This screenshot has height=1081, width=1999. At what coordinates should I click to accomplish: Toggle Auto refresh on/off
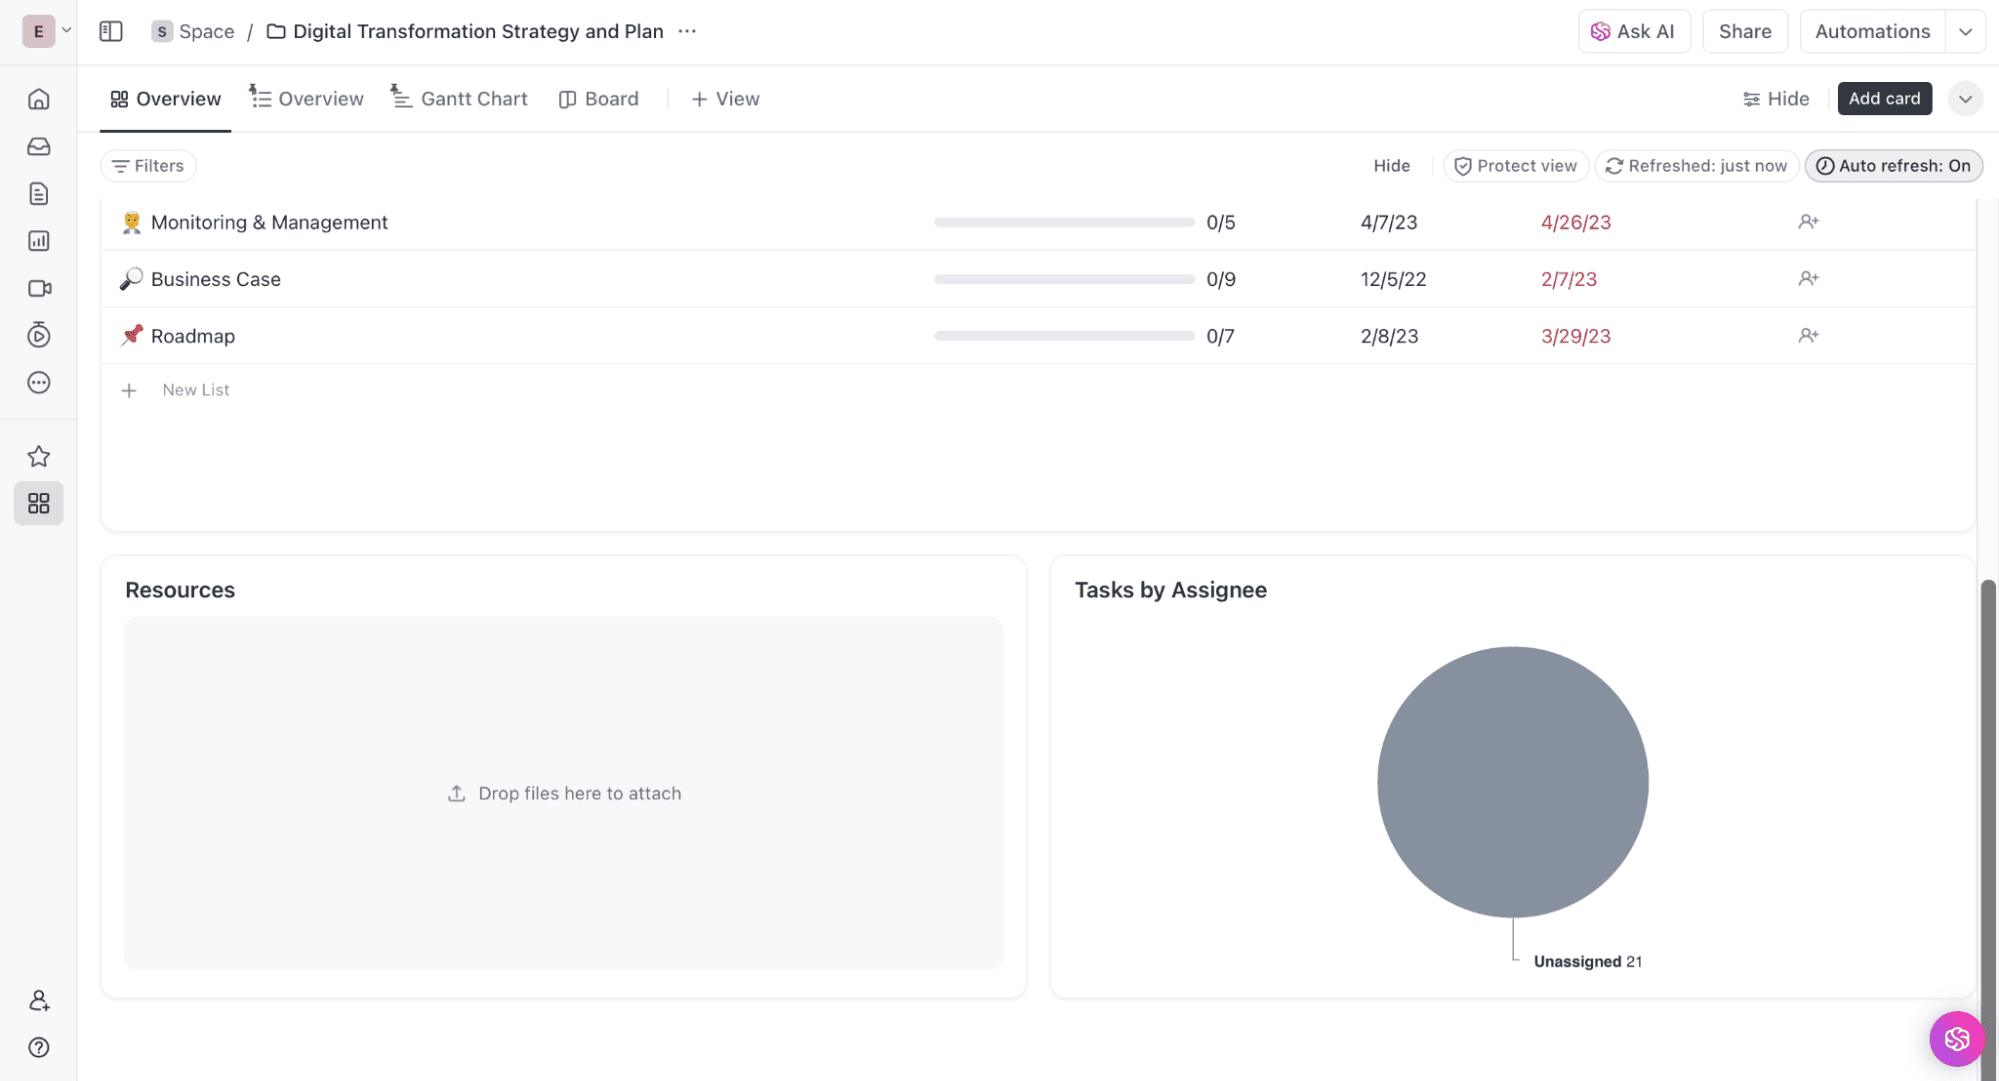[x=1894, y=165]
